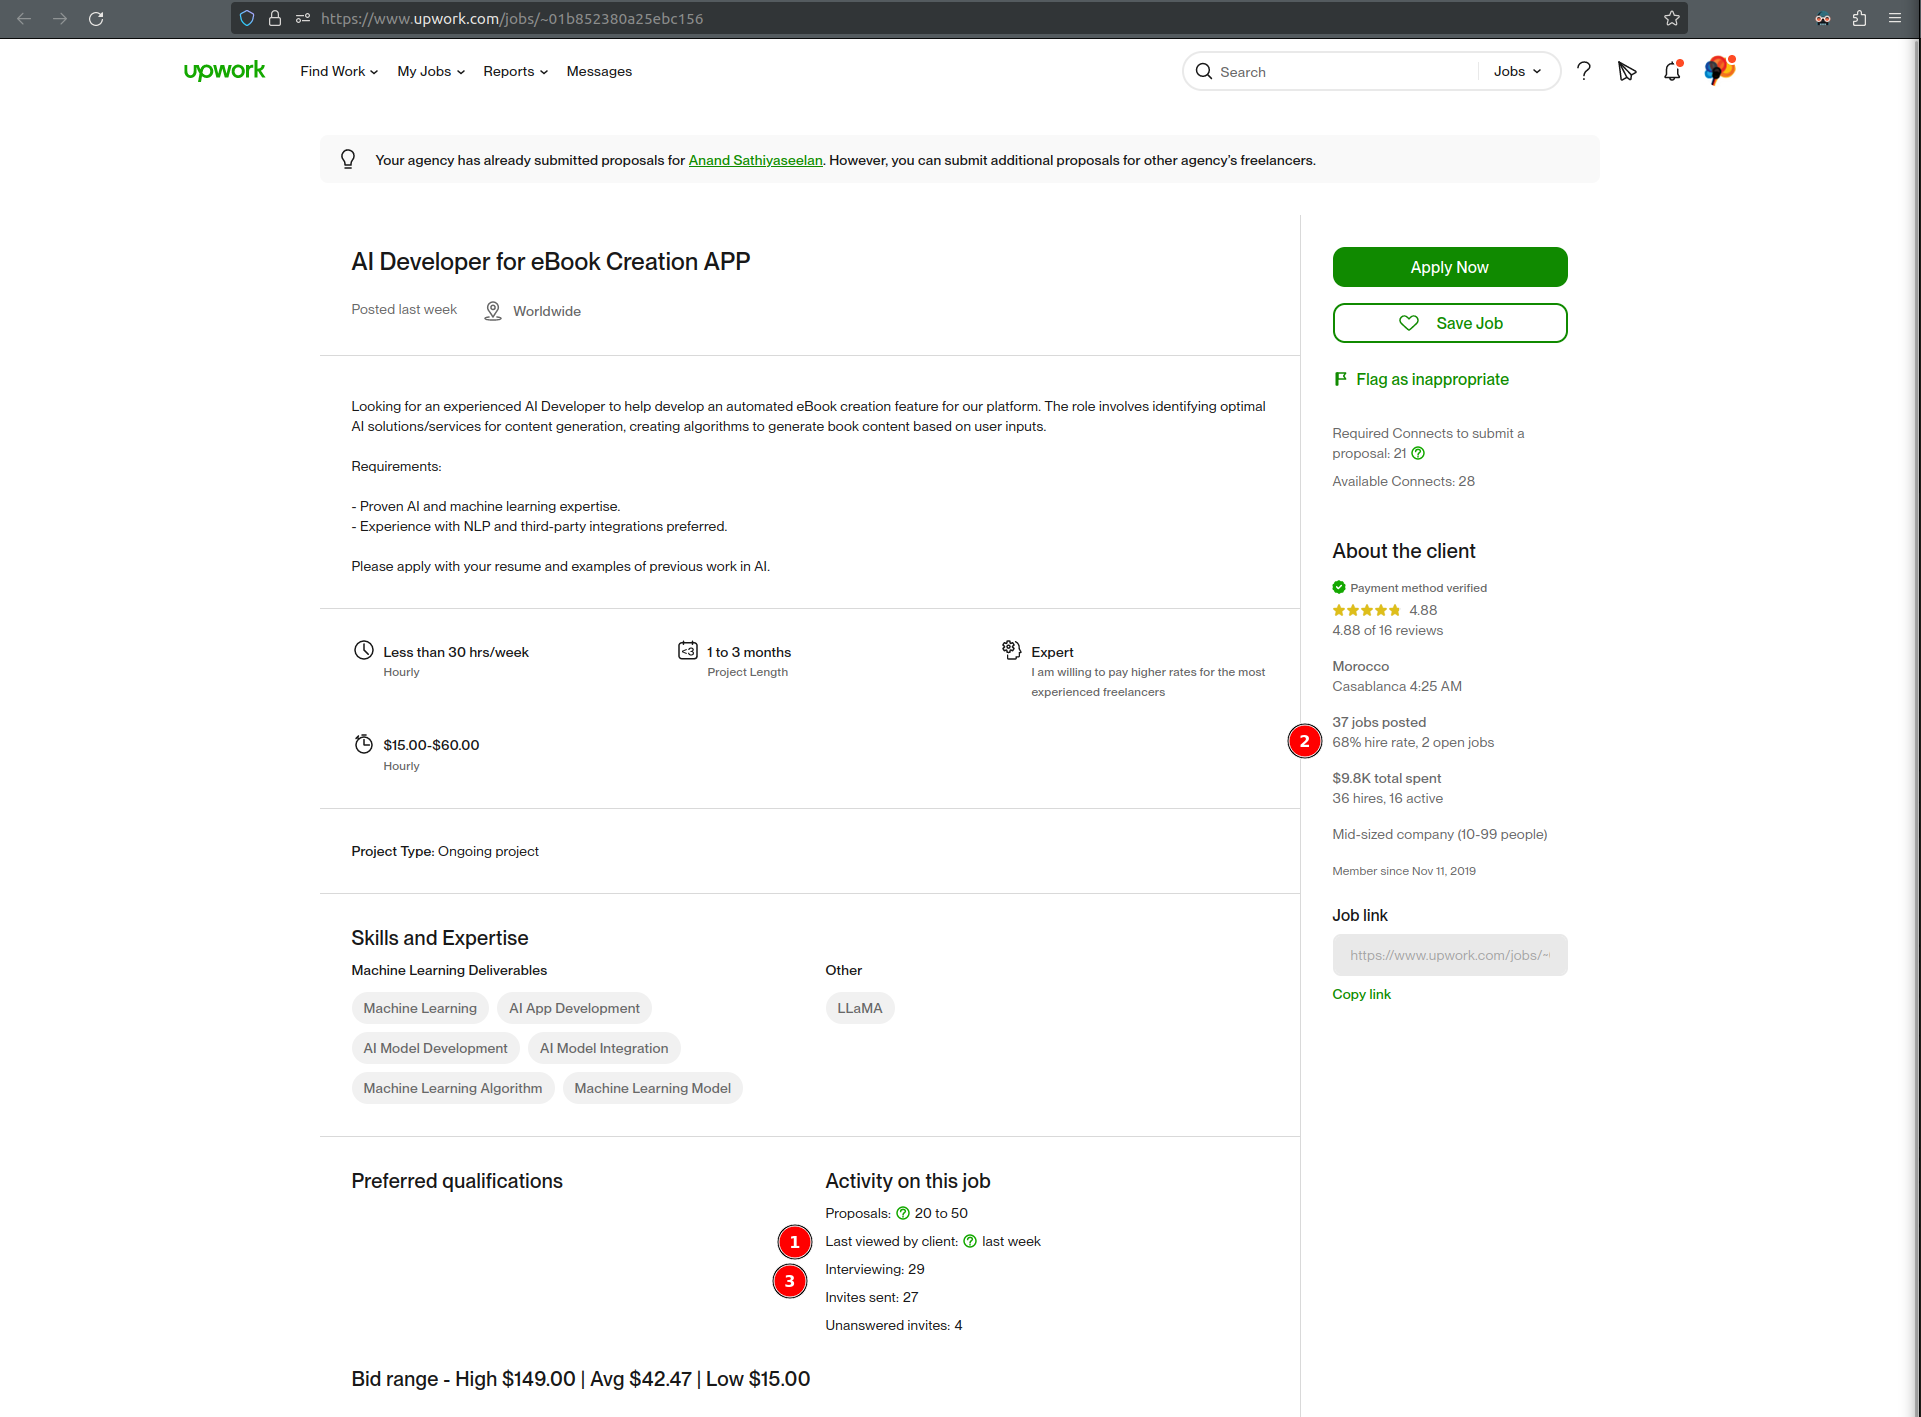Screen dimensions: 1921x1417
Task: Open the browser hamburger menu
Action: pyautogui.click(x=1895, y=18)
